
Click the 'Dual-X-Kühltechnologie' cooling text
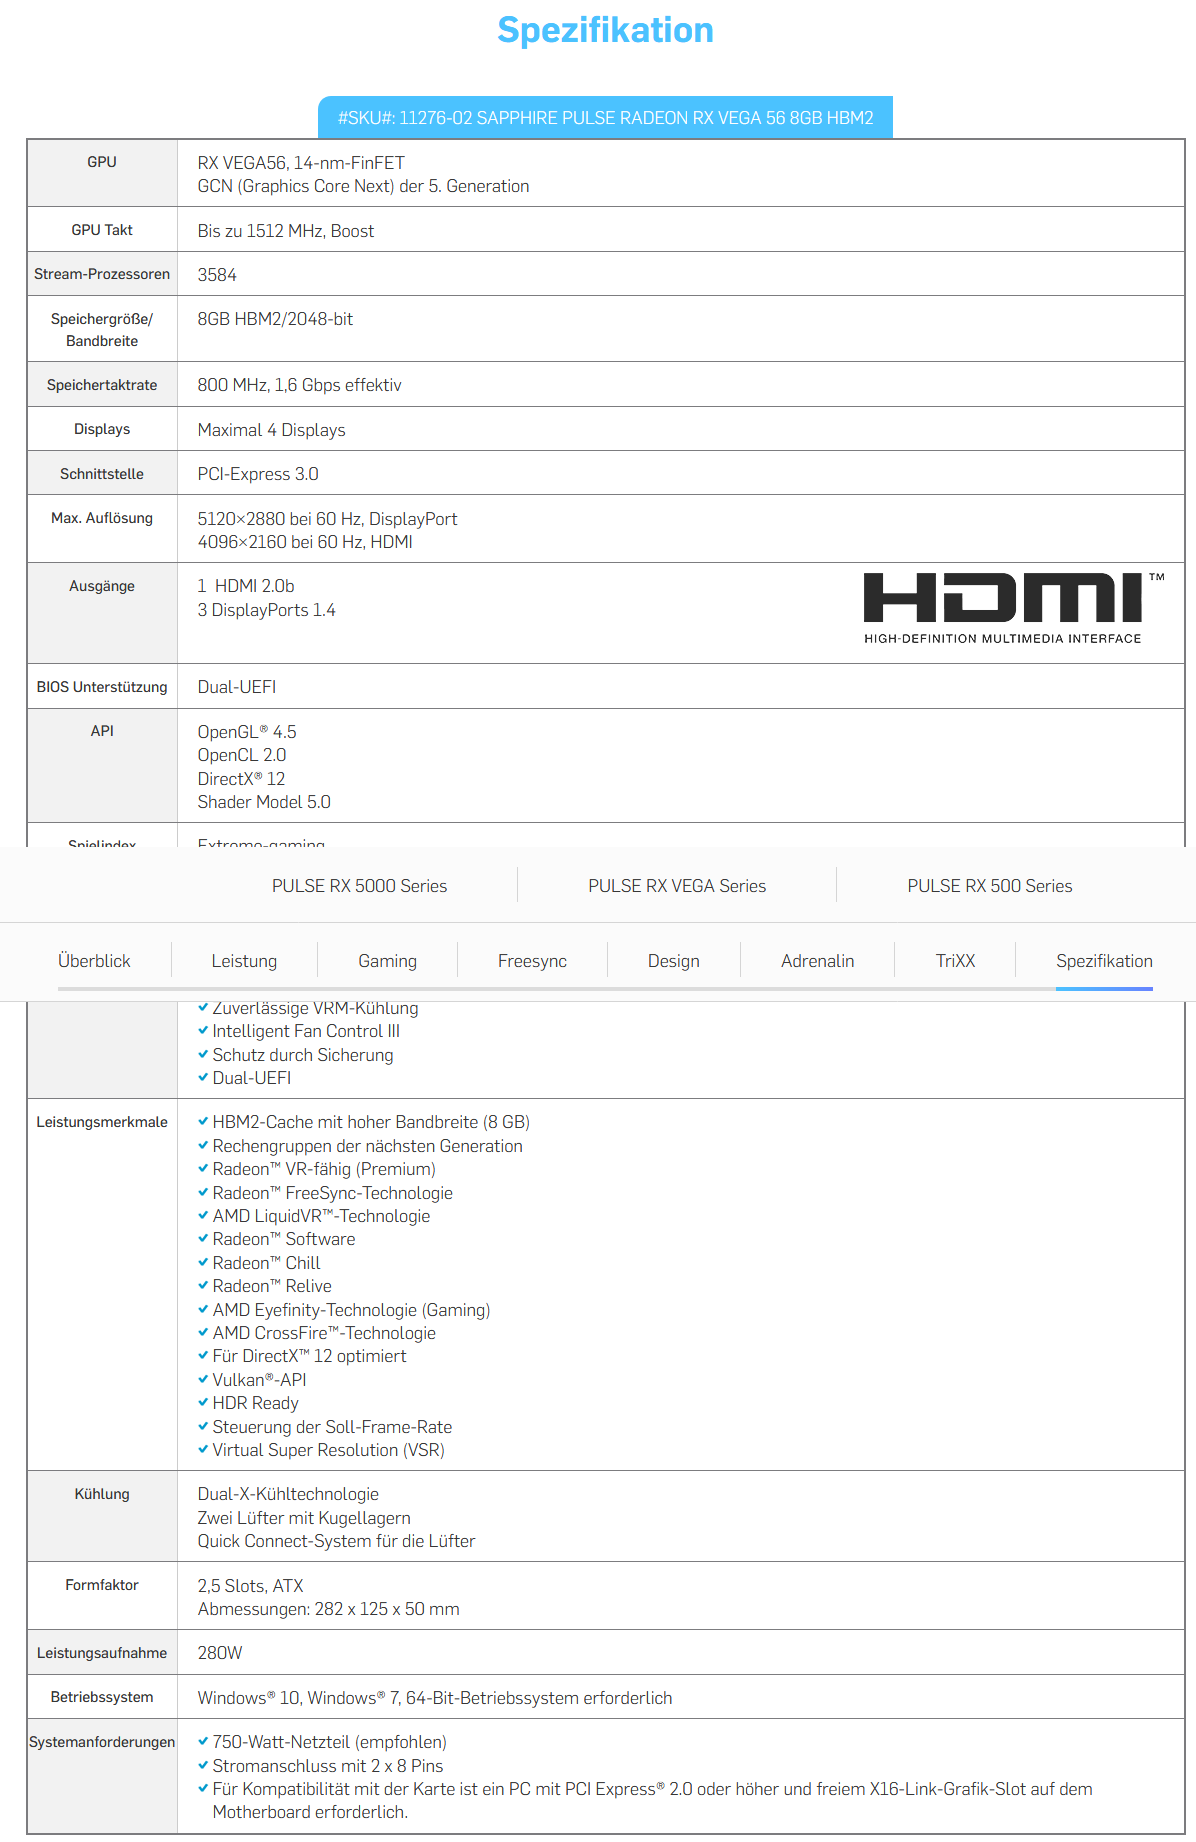(288, 1494)
